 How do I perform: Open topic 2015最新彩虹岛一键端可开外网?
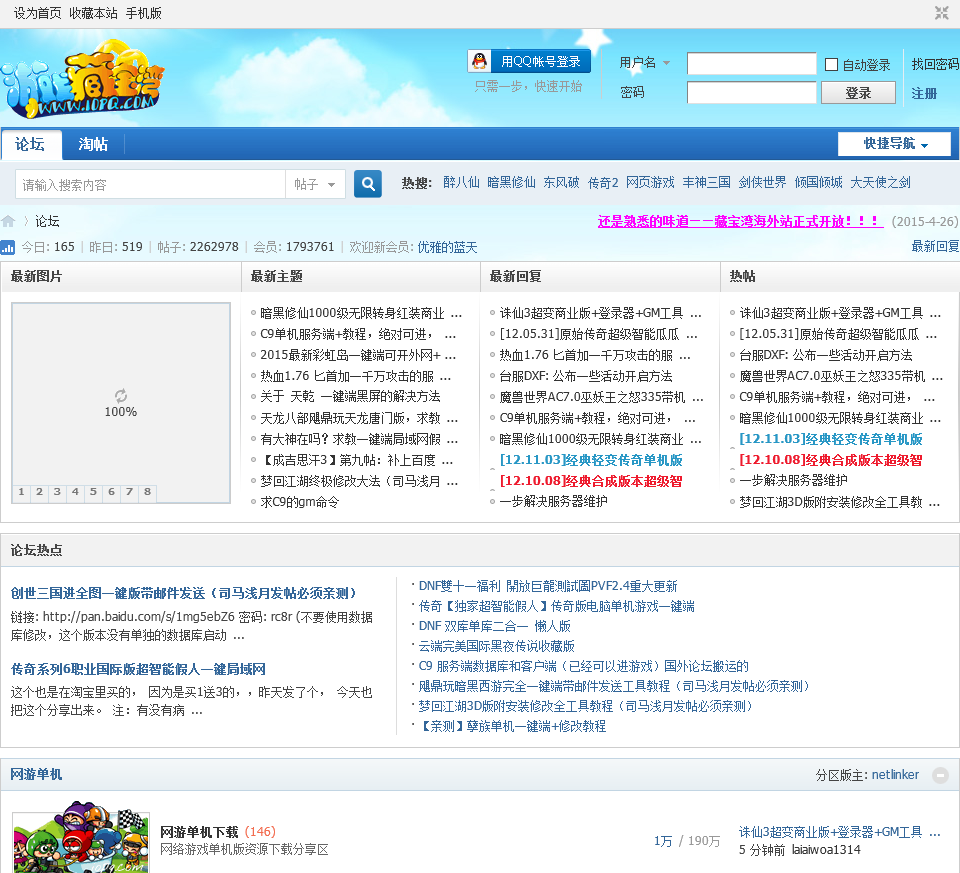coord(358,355)
